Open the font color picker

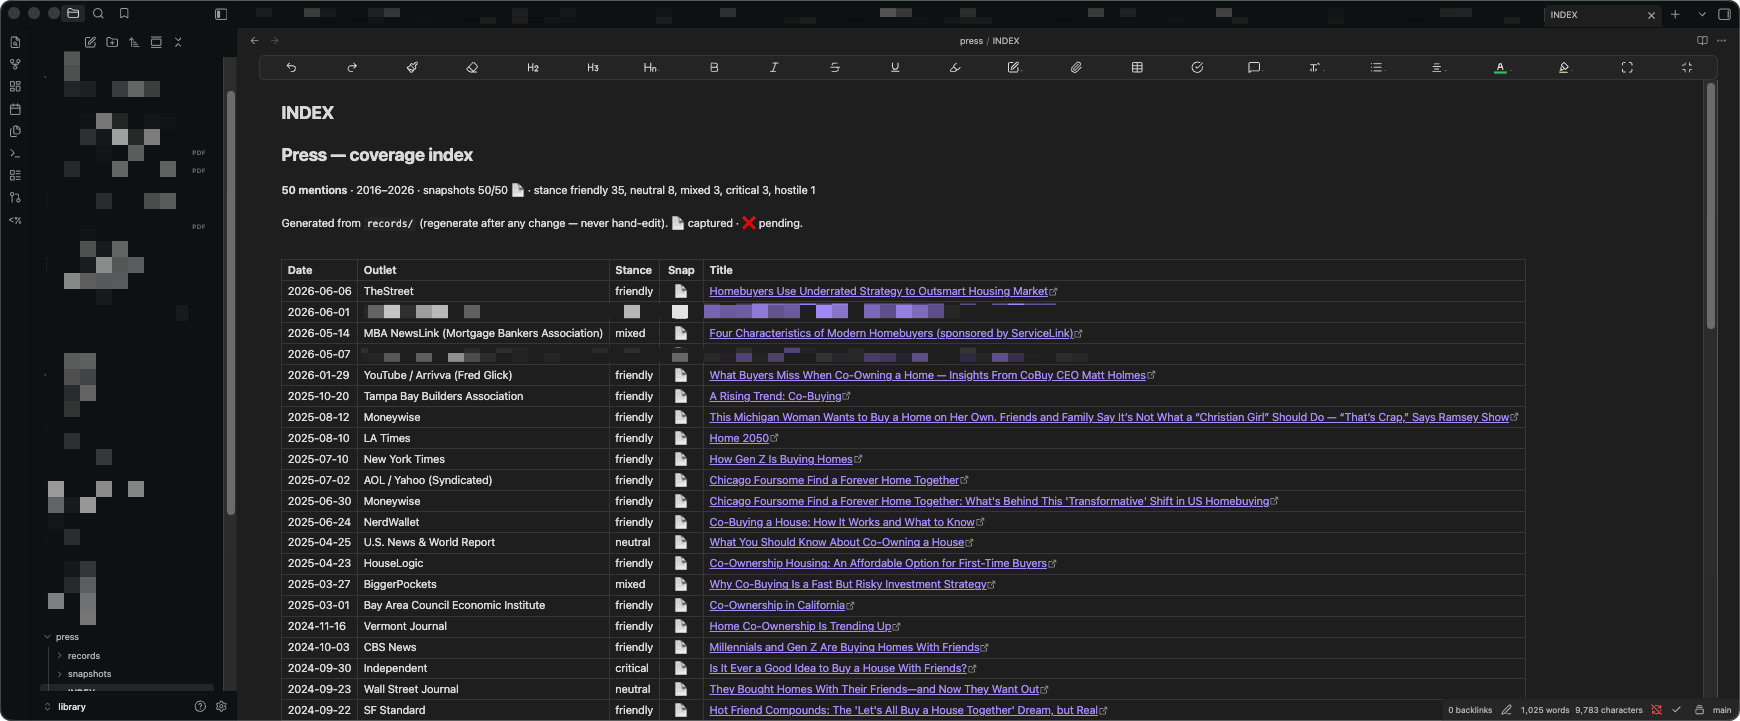coord(1500,67)
